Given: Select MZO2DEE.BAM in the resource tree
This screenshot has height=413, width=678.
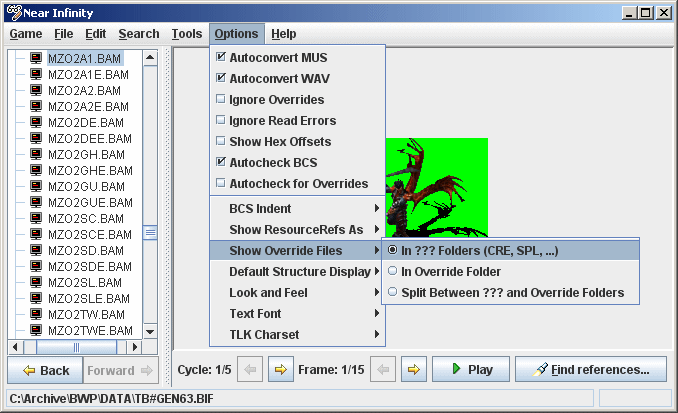Looking at the screenshot, I should 90,138.
